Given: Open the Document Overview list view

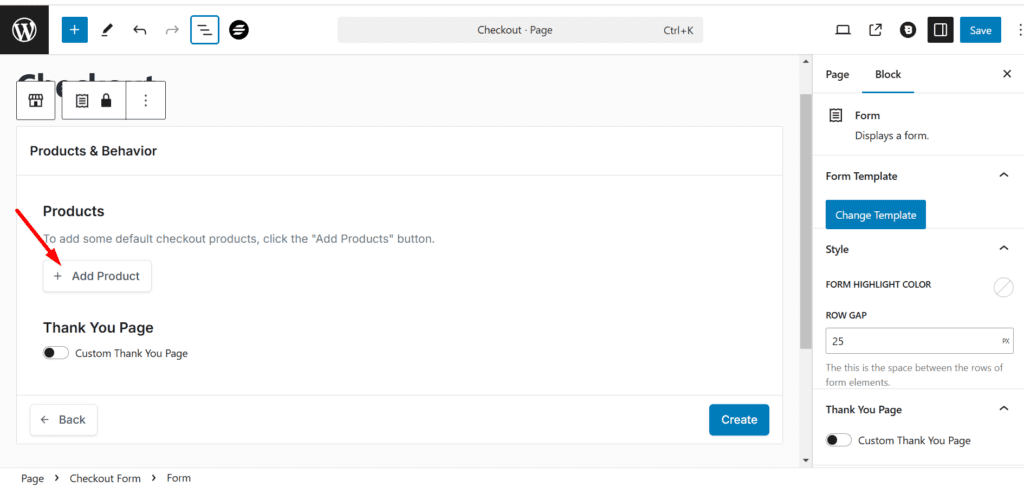Looking at the screenshot, I should coord(204,30).
